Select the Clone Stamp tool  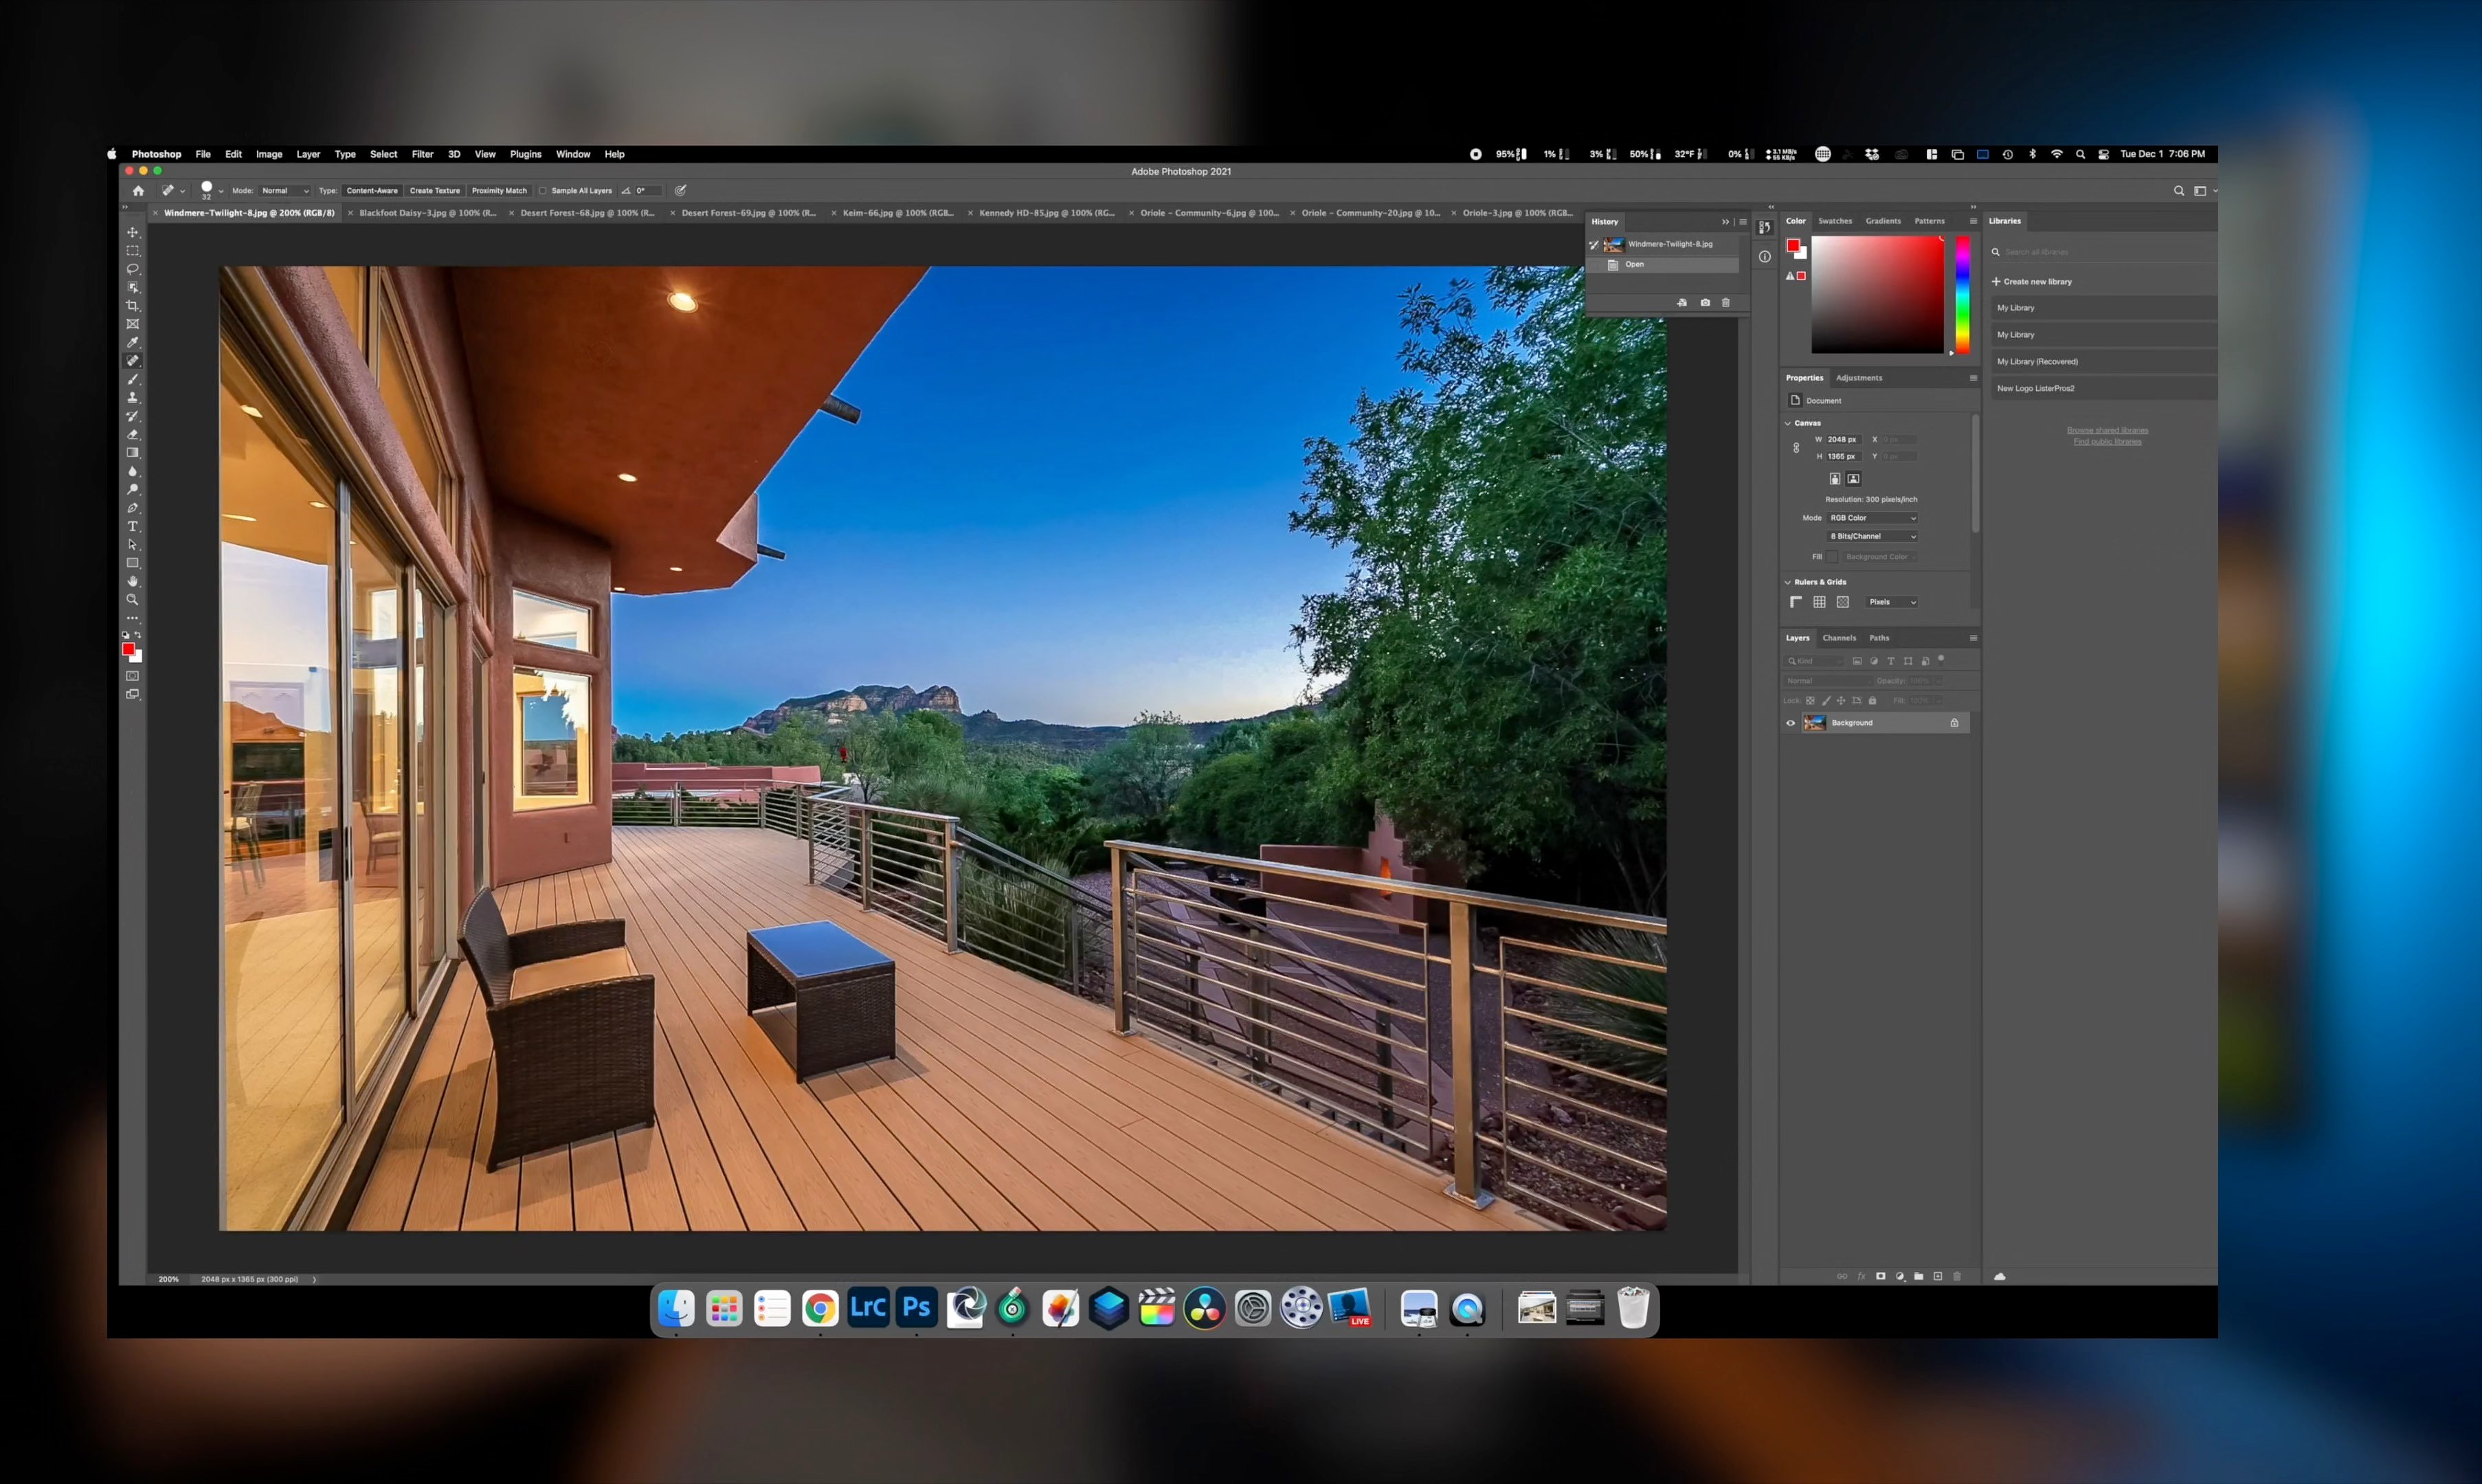132,398
